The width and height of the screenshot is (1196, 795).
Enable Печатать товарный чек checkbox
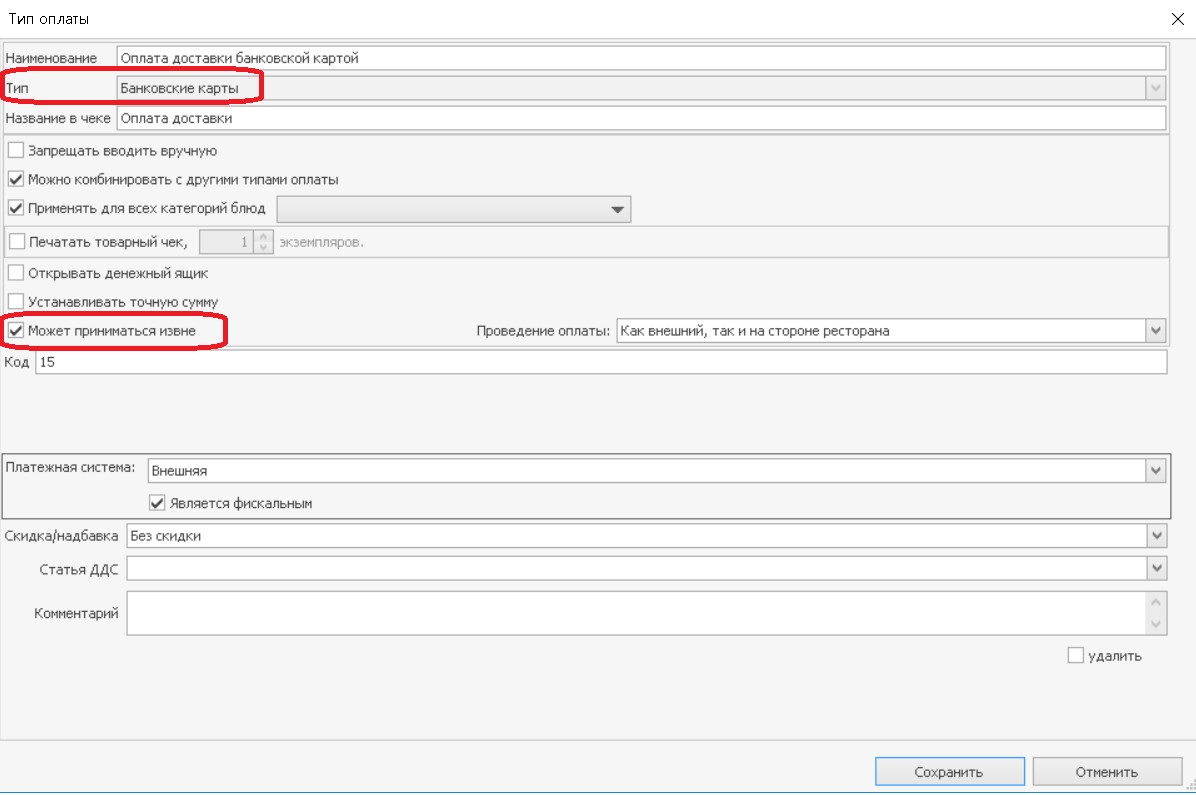pos(16,241)
